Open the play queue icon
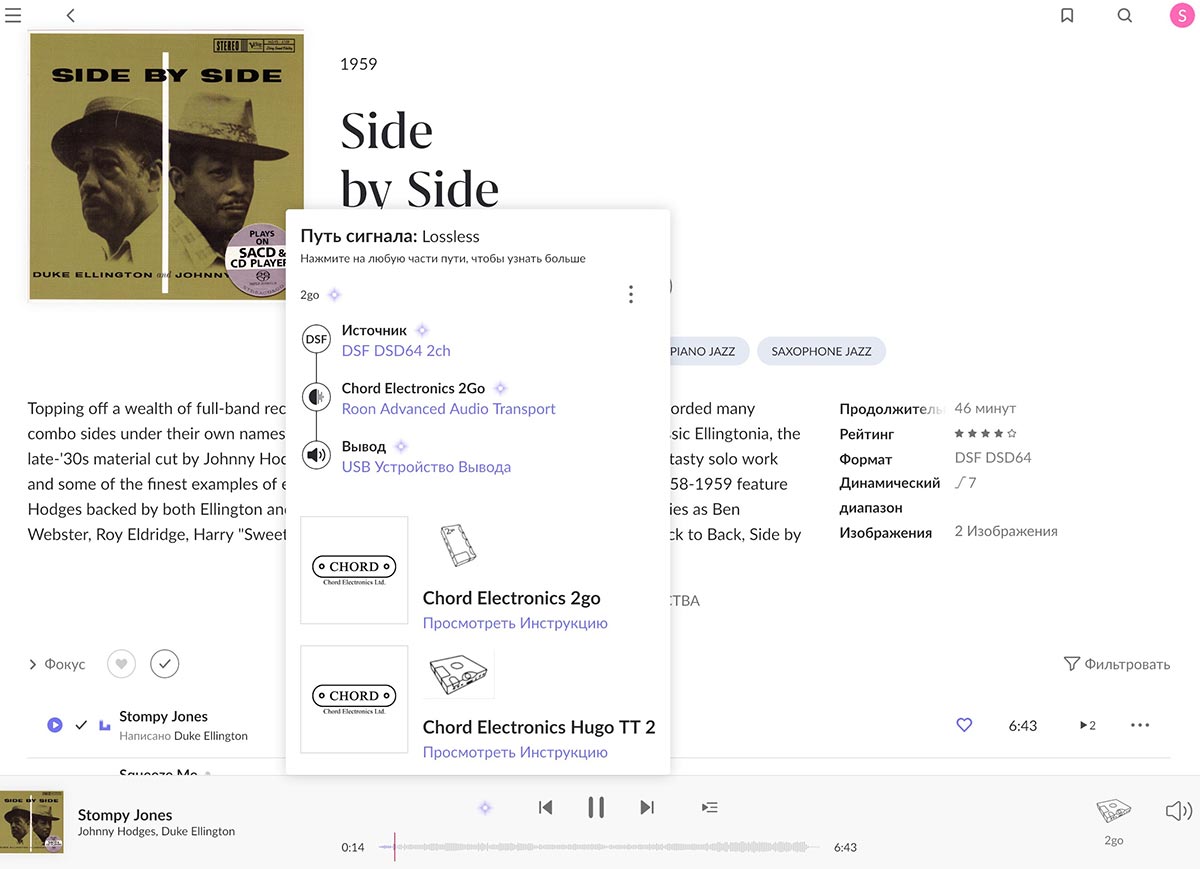1200x869 pixels. pyautogui.click(x=709, y=807)
